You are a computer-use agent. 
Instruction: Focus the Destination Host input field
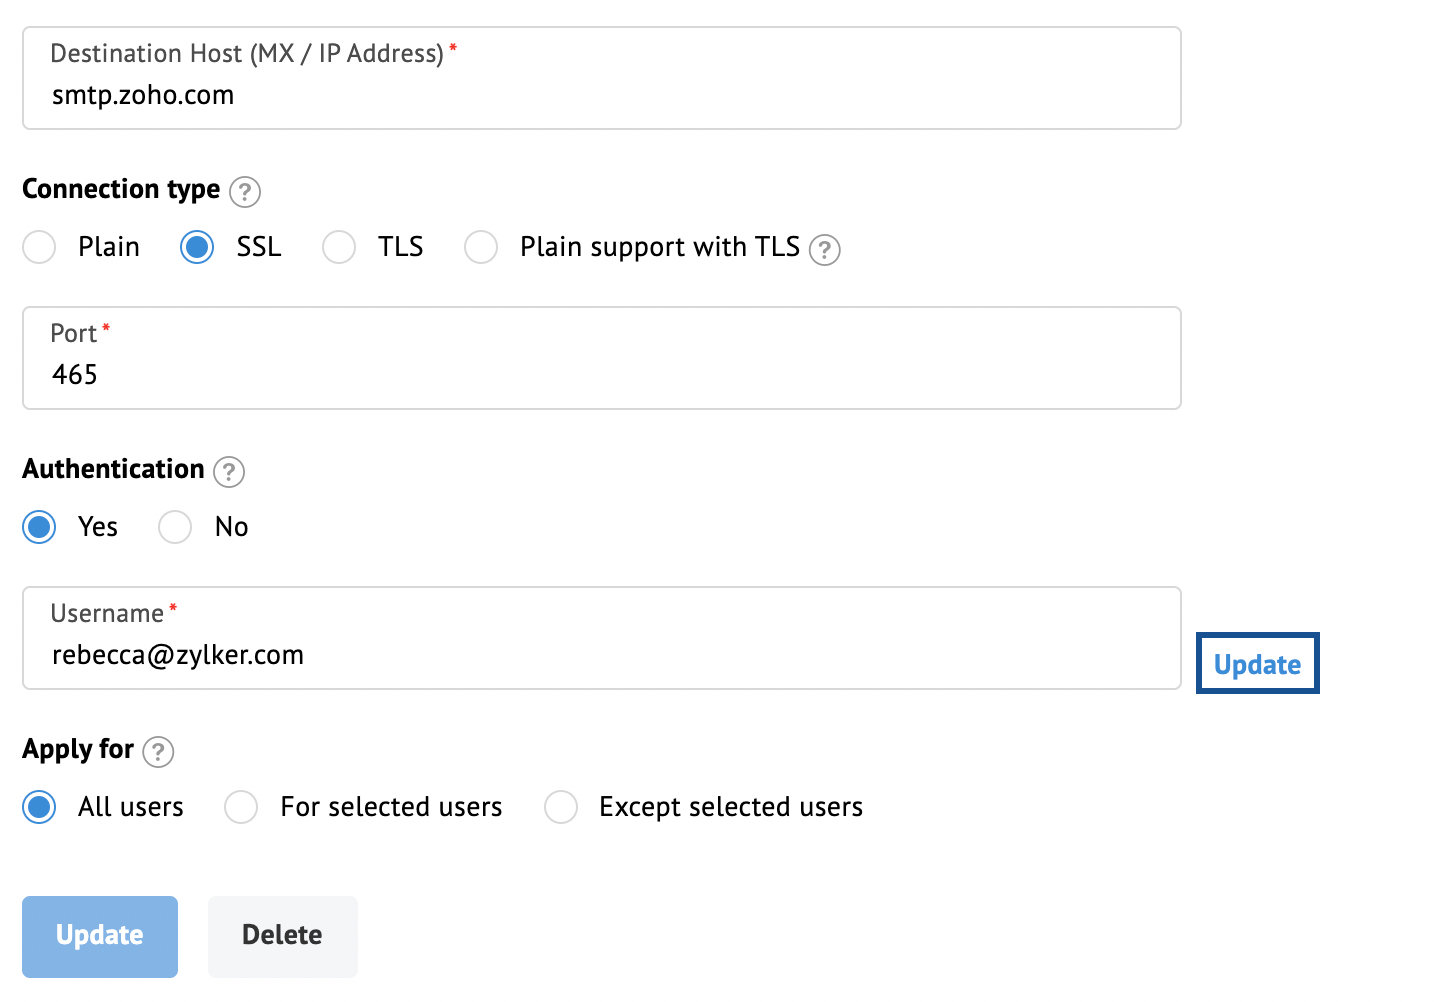(602, 78)
